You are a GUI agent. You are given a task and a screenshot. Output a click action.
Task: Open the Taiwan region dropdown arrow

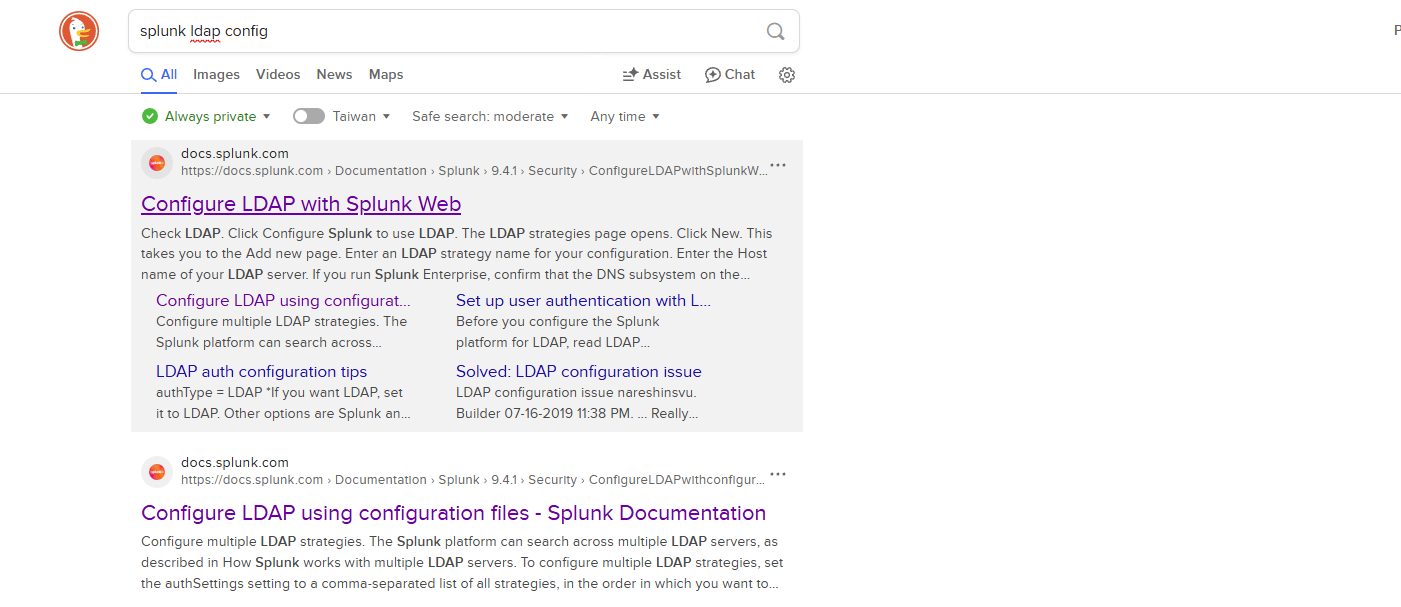(386, 117)
